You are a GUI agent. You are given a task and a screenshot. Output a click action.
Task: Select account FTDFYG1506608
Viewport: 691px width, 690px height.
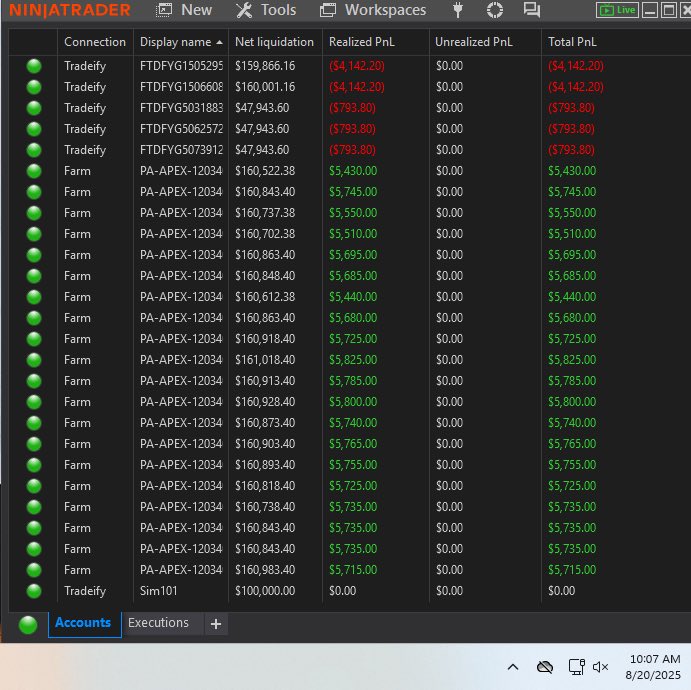[x=181, y=87]
